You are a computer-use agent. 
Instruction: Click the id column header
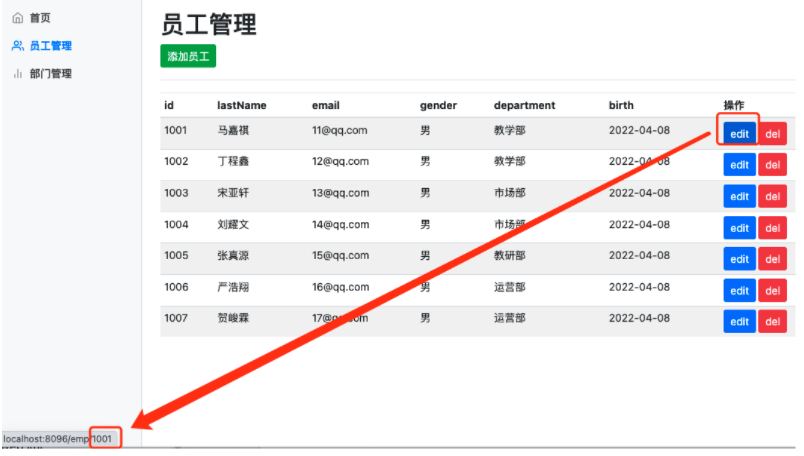169,105
